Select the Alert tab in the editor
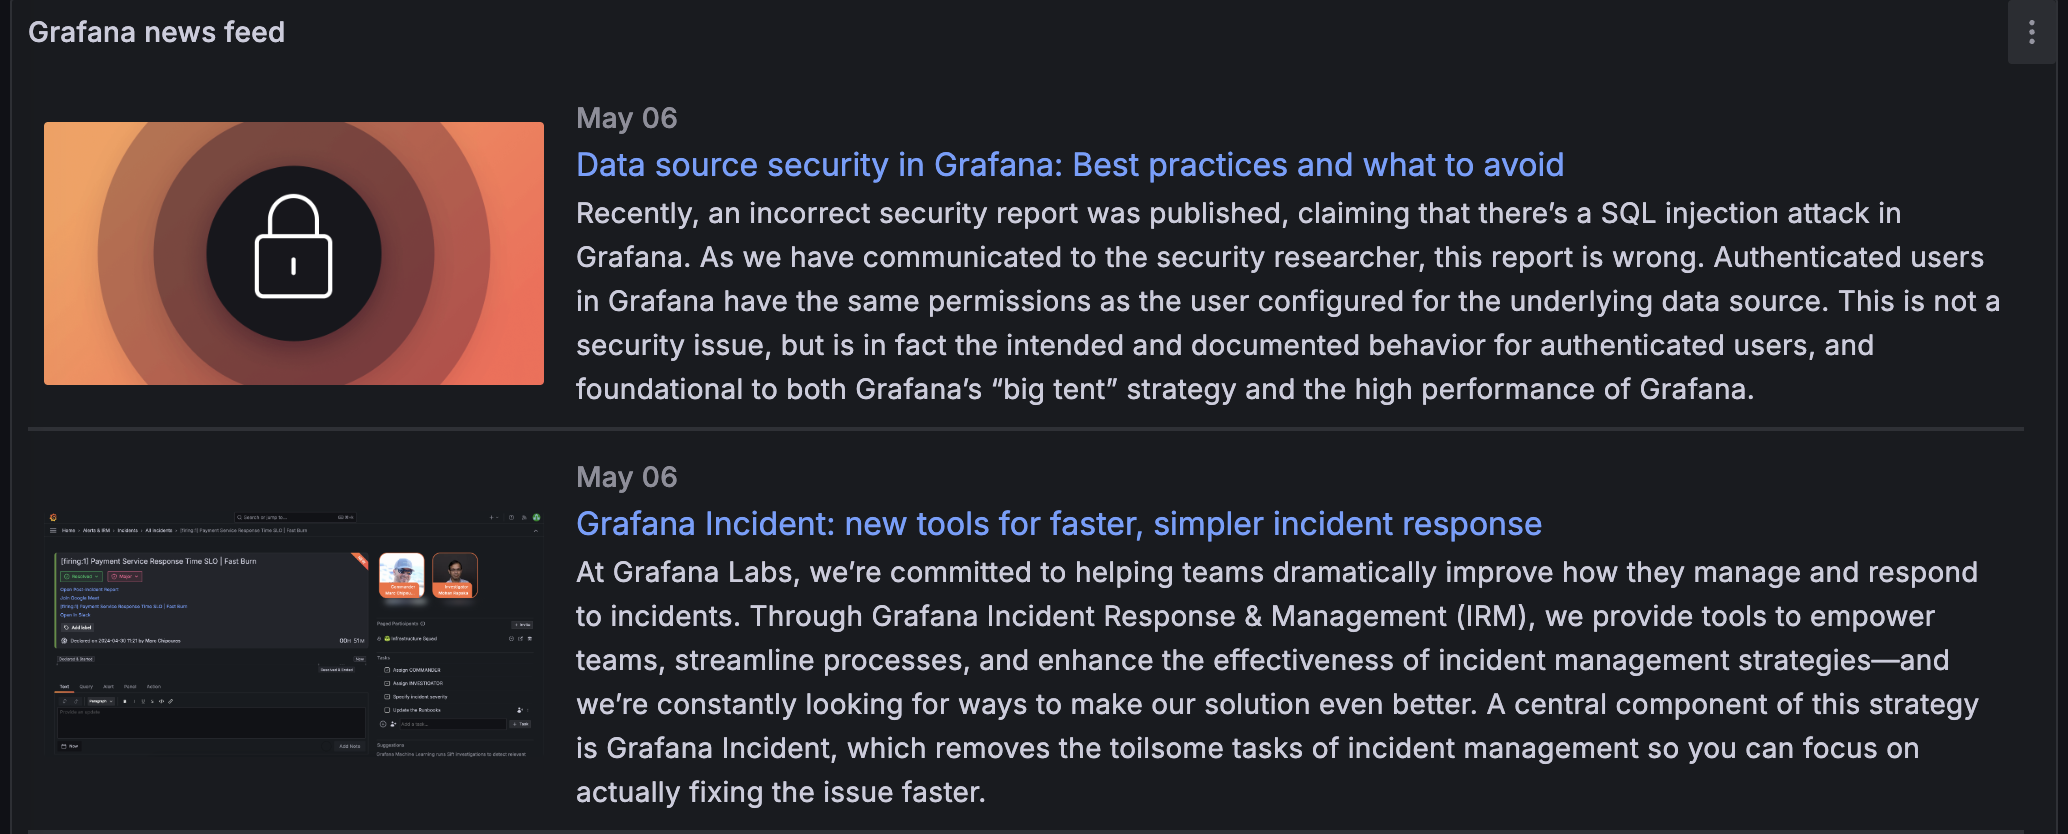This screenshot has height=834, width=2068. click(108, 687)
